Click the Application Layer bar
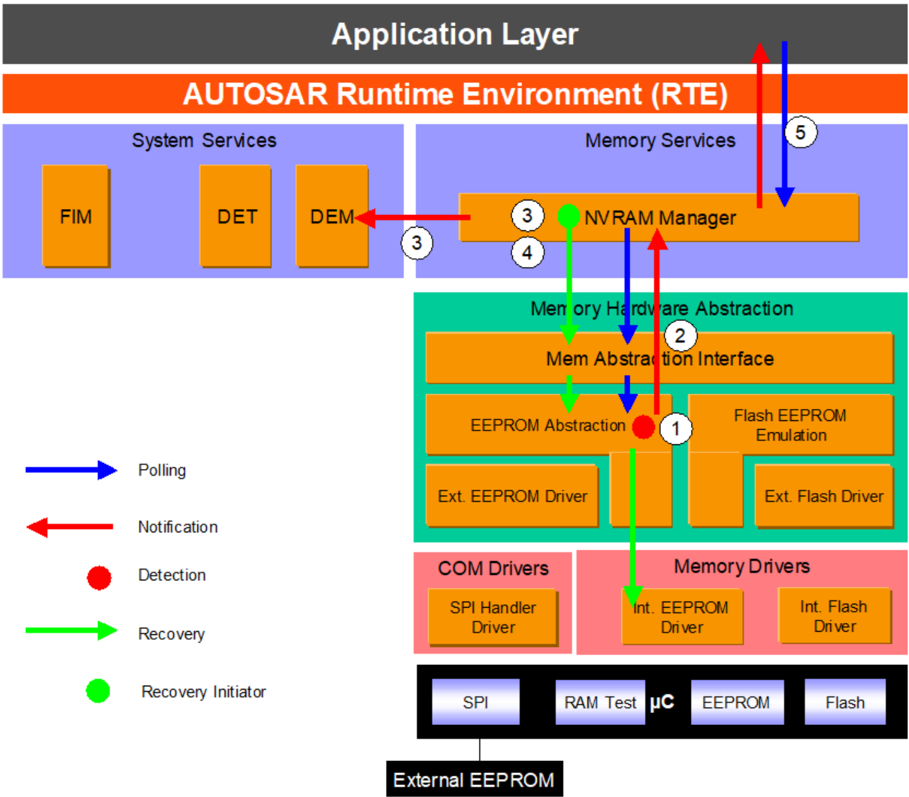This screenshot has width=909, height=797. (454, 34)
